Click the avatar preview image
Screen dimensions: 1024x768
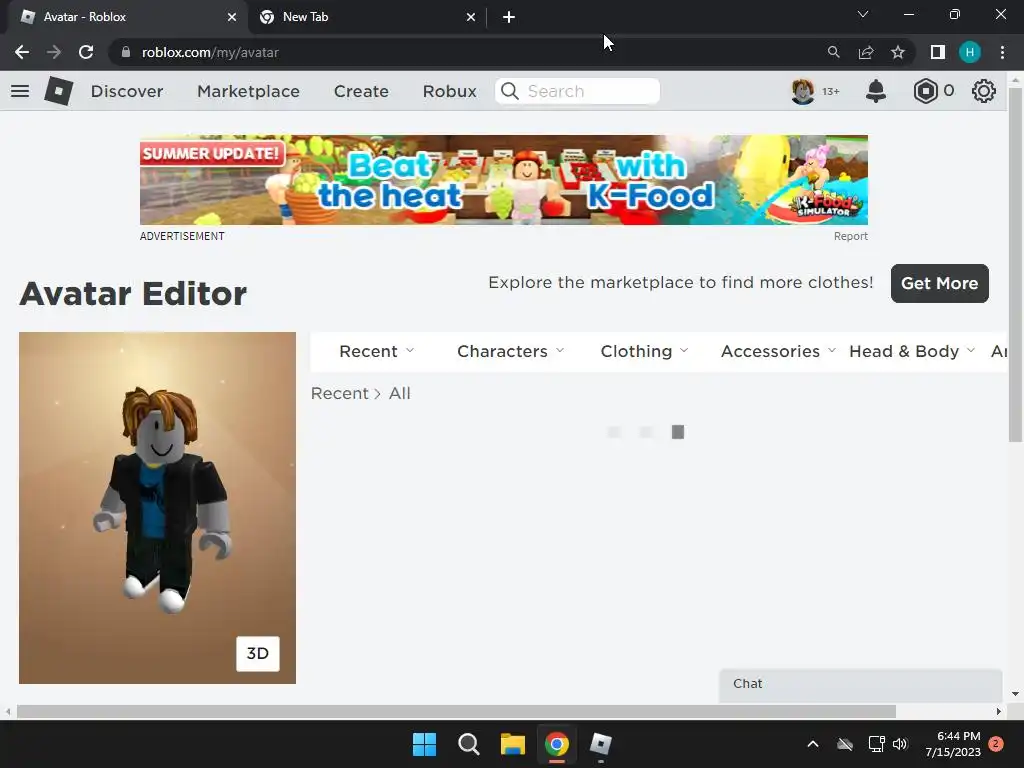coord(157,507)
